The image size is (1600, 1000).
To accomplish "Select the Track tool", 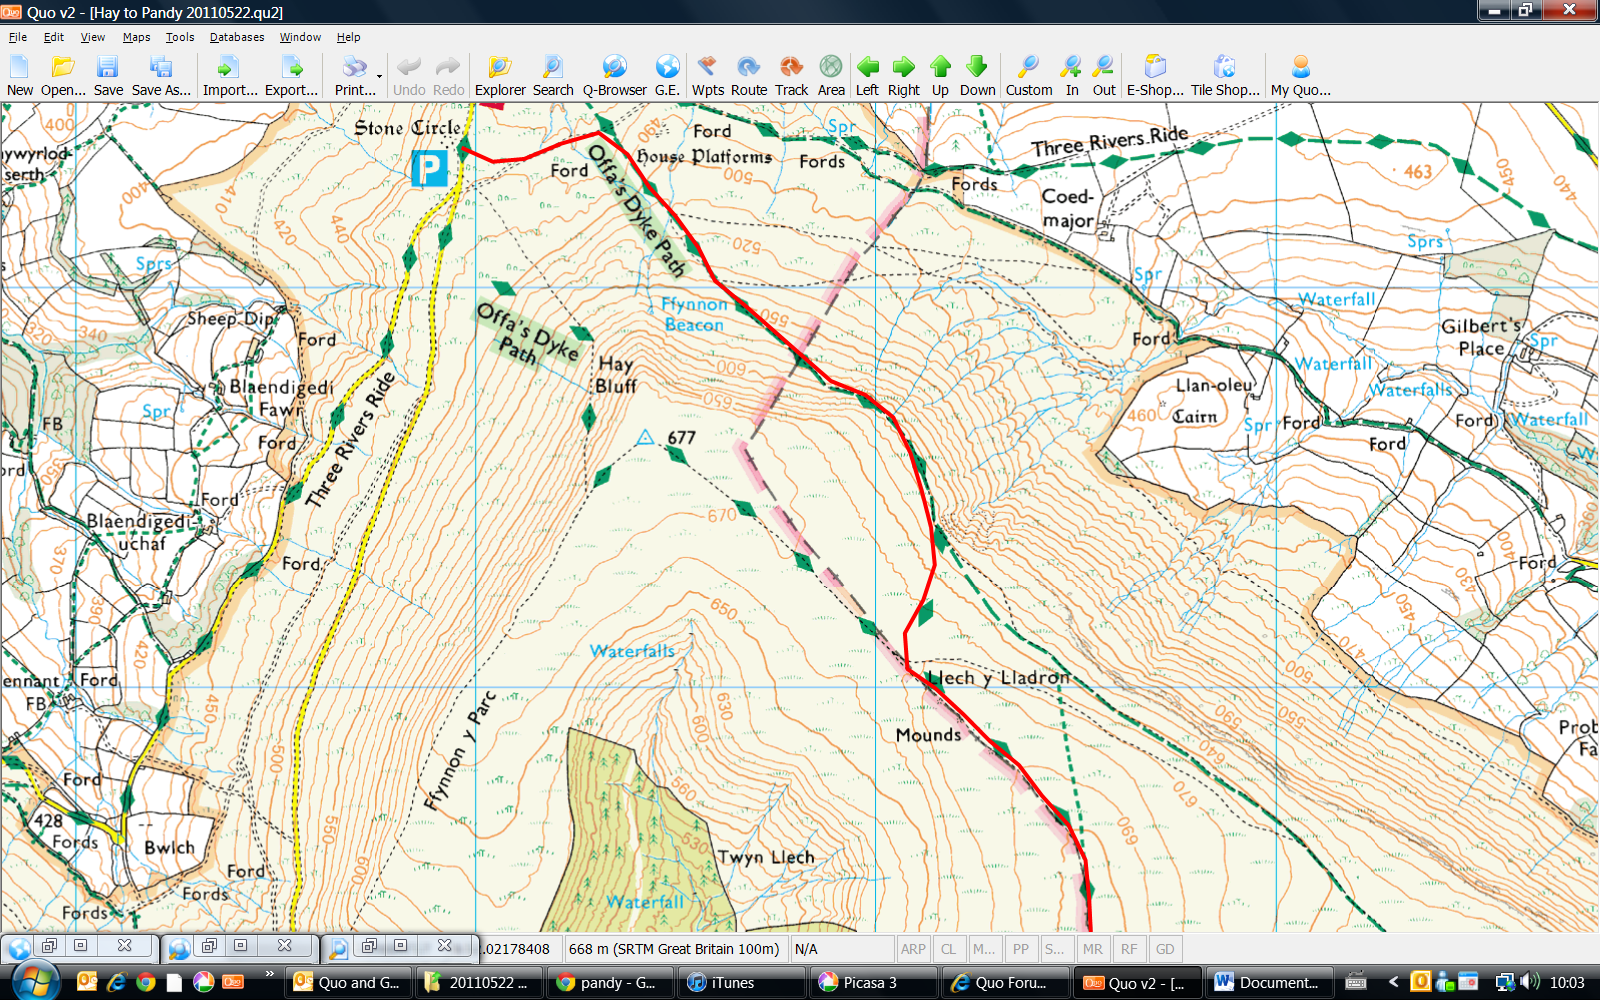I will tap(791, 72).
